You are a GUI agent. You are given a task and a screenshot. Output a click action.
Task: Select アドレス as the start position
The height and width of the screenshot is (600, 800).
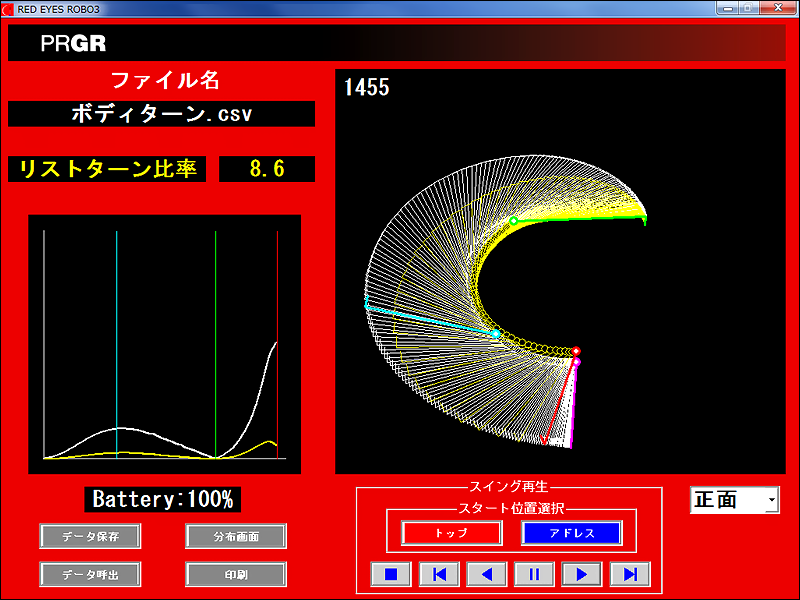coord(571,533)
